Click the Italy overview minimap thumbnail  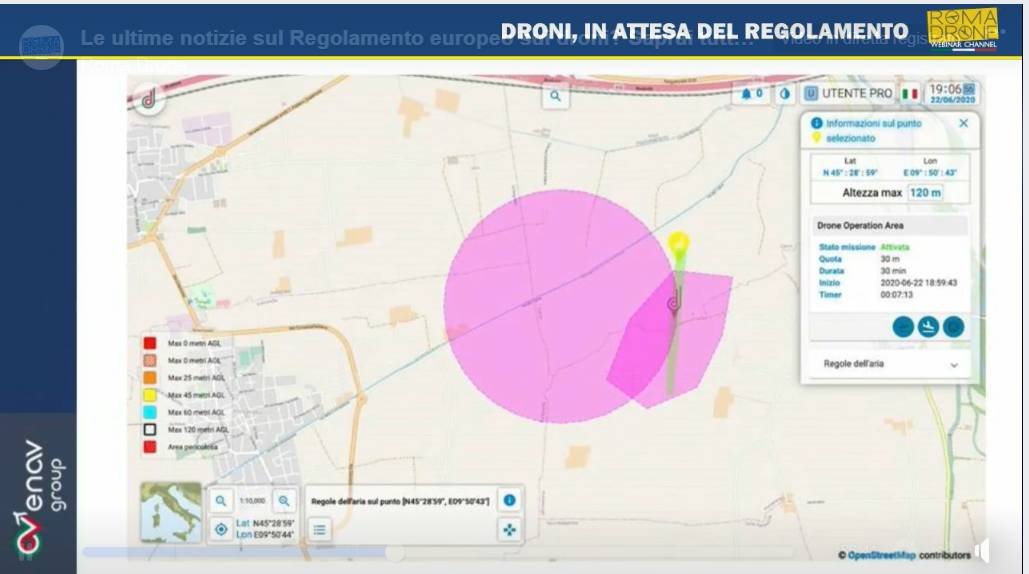170,511
